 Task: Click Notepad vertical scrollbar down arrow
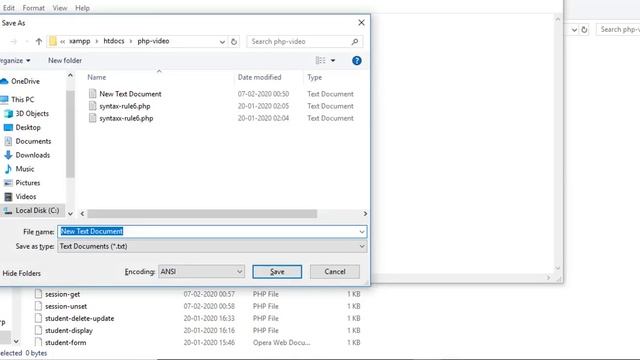click(x=558, y=268)
